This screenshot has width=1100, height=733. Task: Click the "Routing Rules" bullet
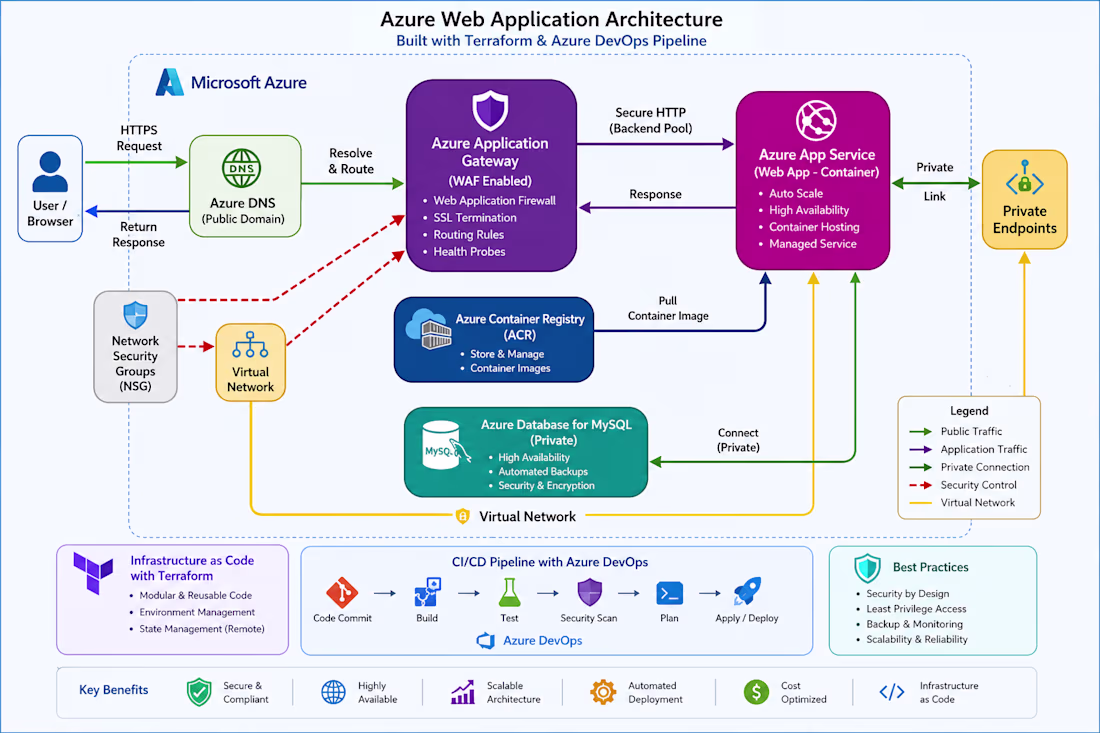tap(469, 234)
